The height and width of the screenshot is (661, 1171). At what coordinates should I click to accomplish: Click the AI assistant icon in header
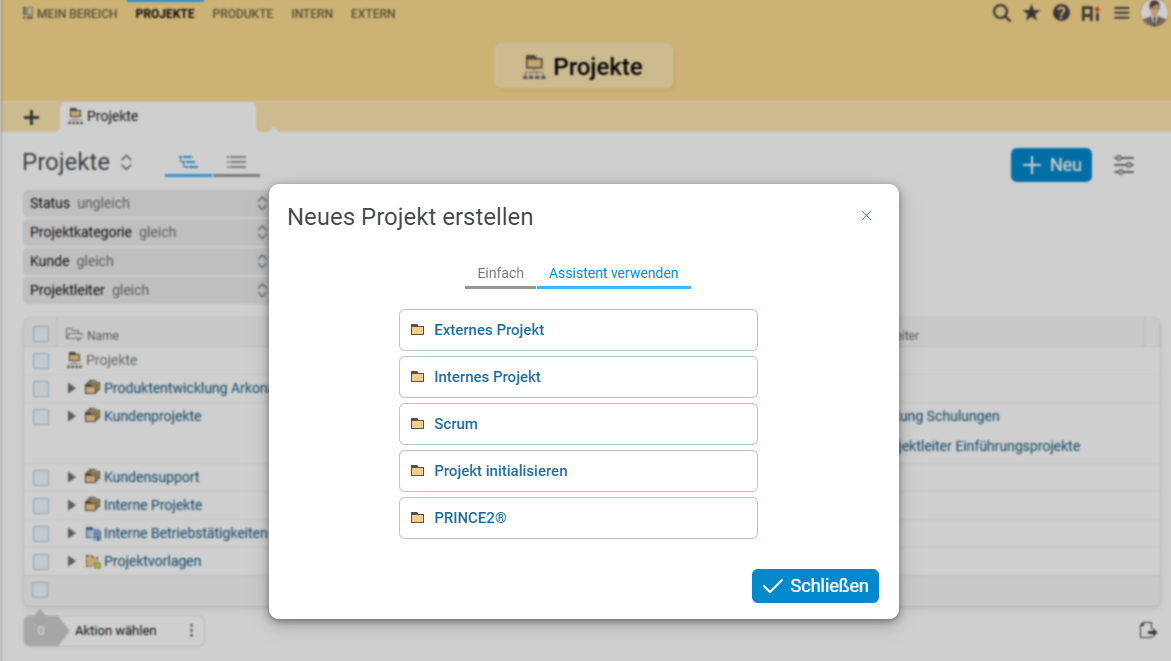point(1091,14)
